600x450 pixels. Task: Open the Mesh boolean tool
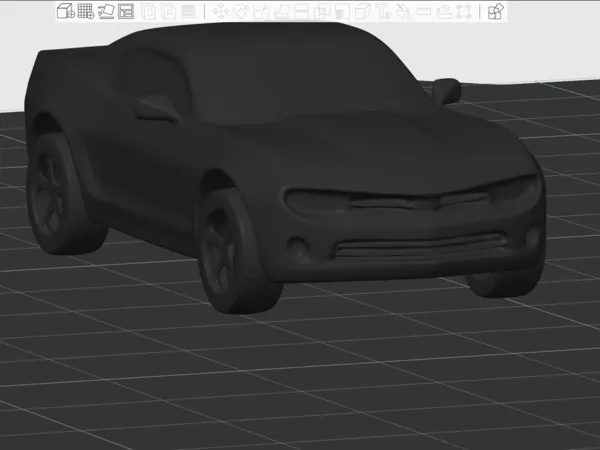321,12
